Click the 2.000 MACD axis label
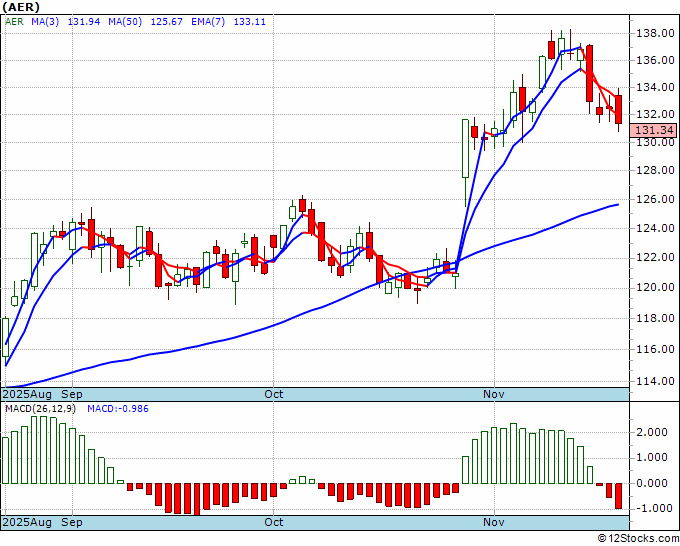Image resolution: width=680 pixels, height=546 pixels. 653,432
